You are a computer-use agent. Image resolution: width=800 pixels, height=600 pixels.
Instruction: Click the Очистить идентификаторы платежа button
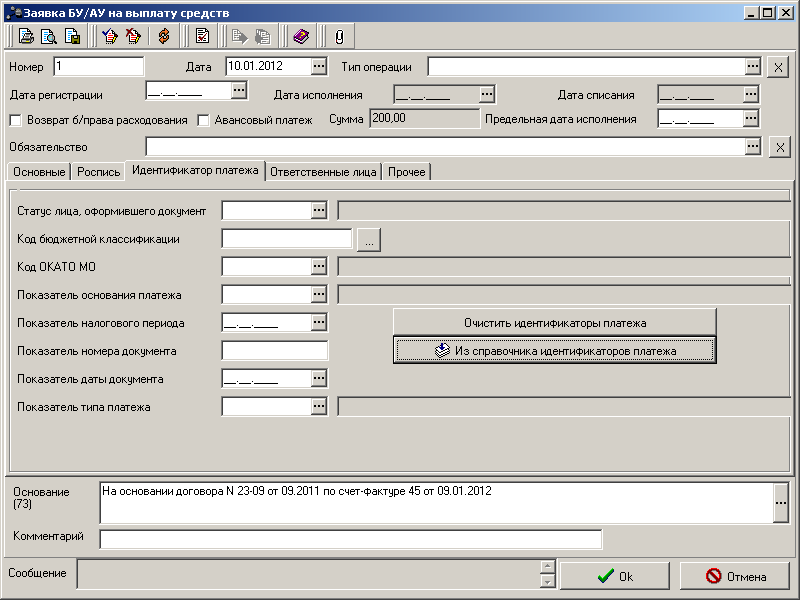point(554,323)
